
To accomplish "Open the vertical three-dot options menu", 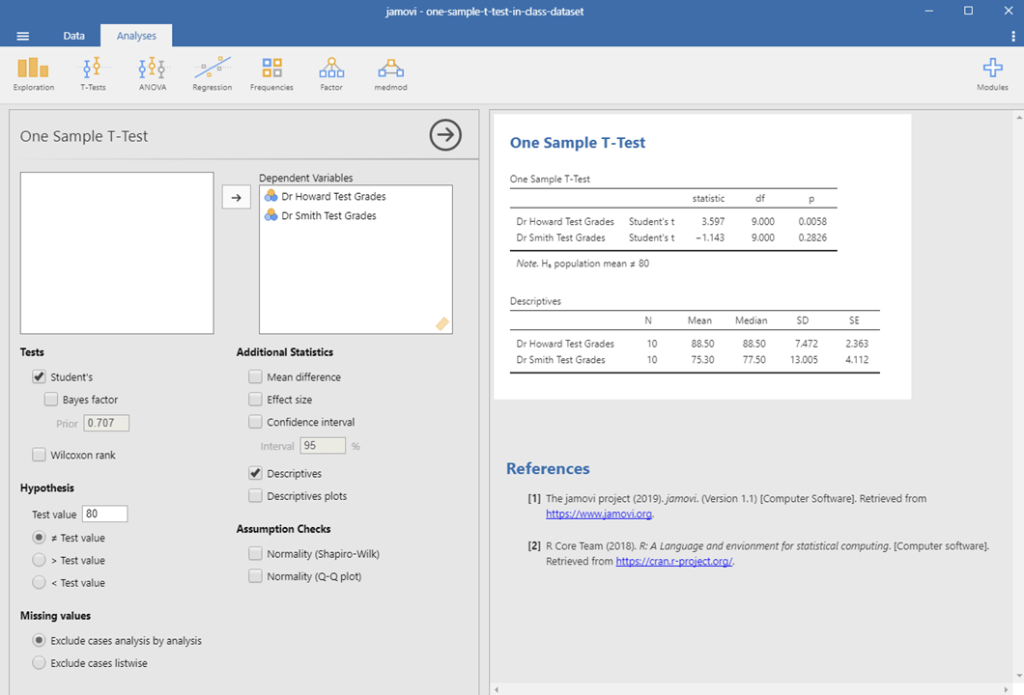I will tap(1013, 37).
